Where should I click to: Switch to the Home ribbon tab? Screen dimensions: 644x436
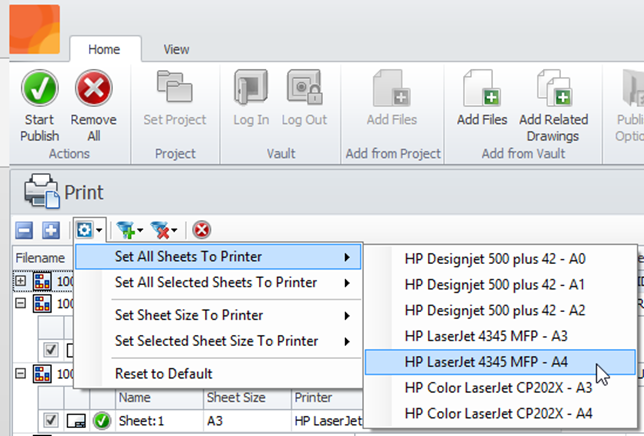[x=104, y=49]
